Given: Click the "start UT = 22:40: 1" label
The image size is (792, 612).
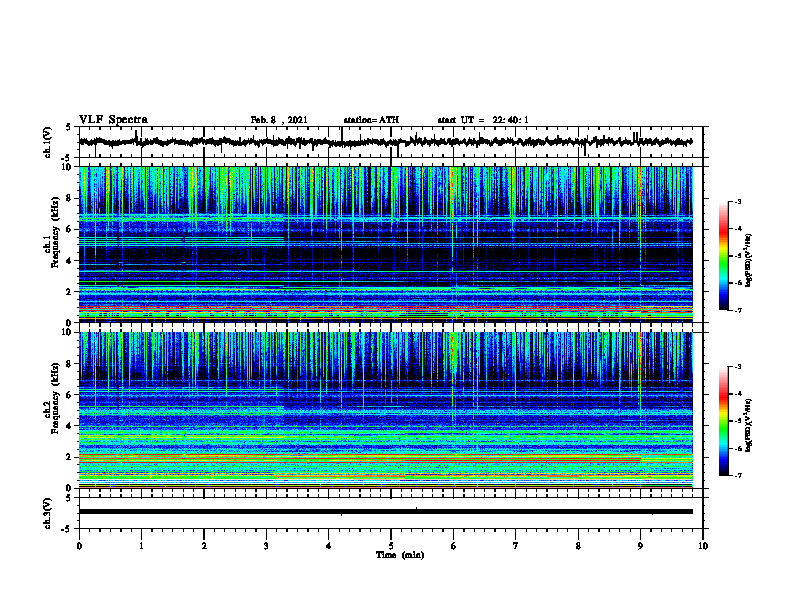Looking at the screenshot, I should pos(483,120).
